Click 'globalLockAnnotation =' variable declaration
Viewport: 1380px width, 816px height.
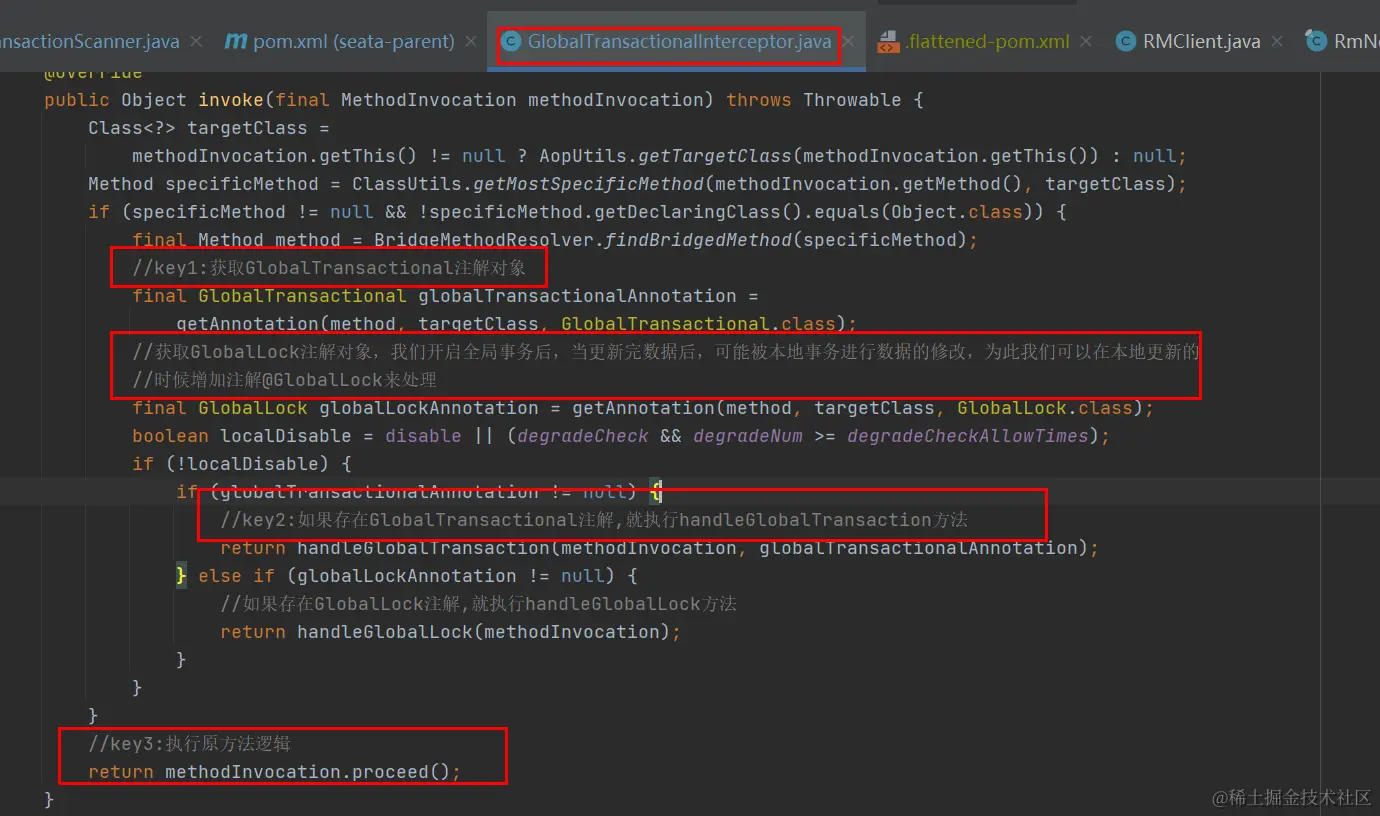point(440,408)
